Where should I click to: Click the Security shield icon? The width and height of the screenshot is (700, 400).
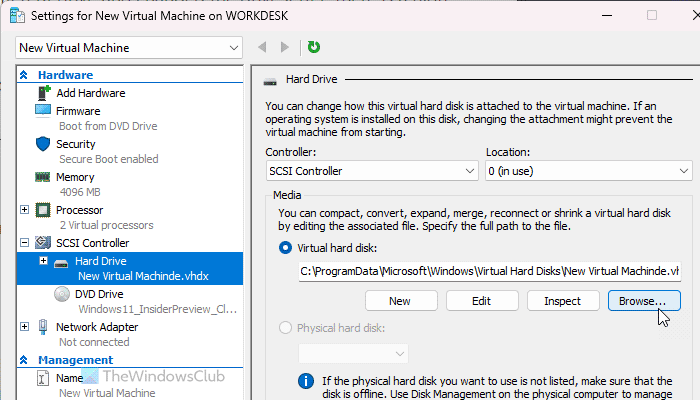click(x=43, y=144)
